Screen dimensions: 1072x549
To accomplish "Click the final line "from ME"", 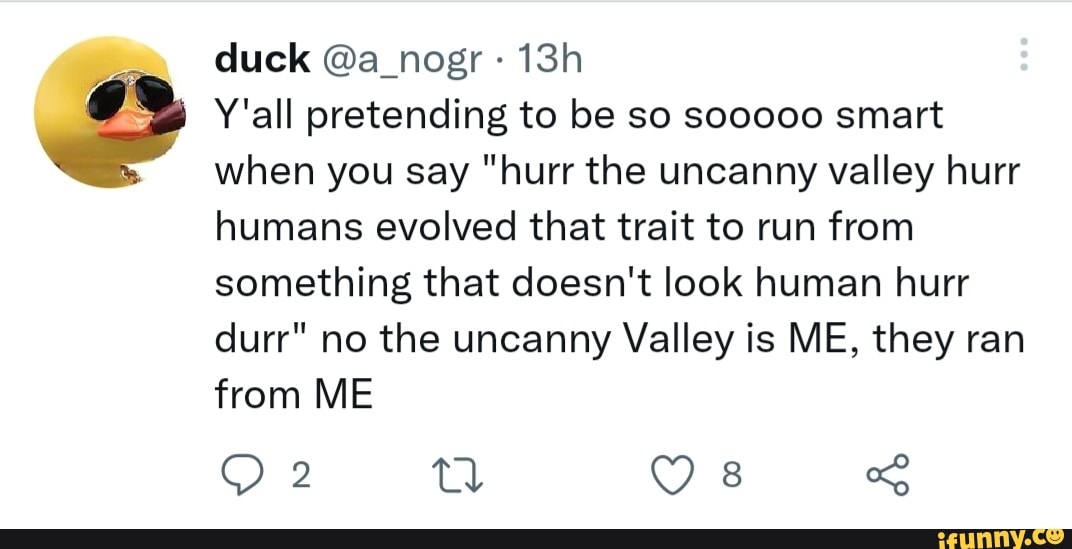I will 294,397.
